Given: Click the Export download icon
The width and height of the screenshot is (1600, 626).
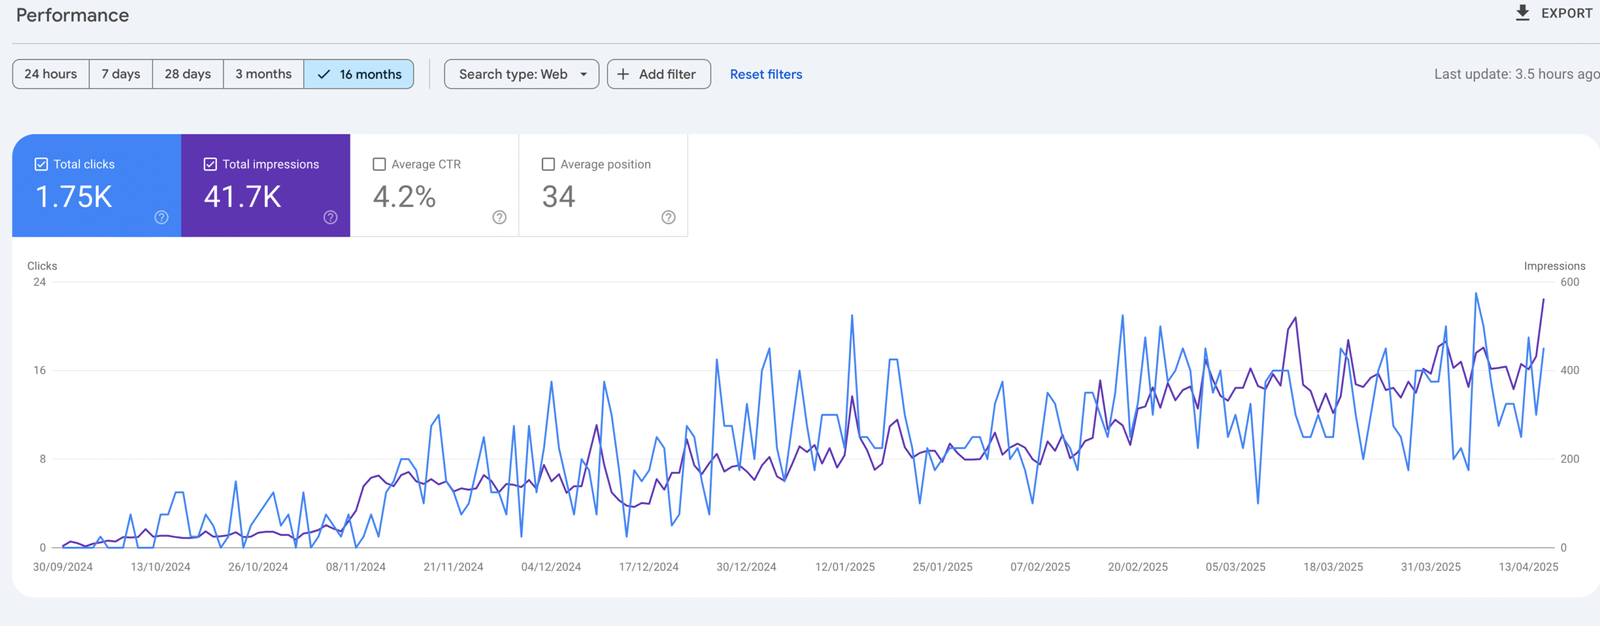Looking at the screenshot, I should click(x=1522, y=13).
